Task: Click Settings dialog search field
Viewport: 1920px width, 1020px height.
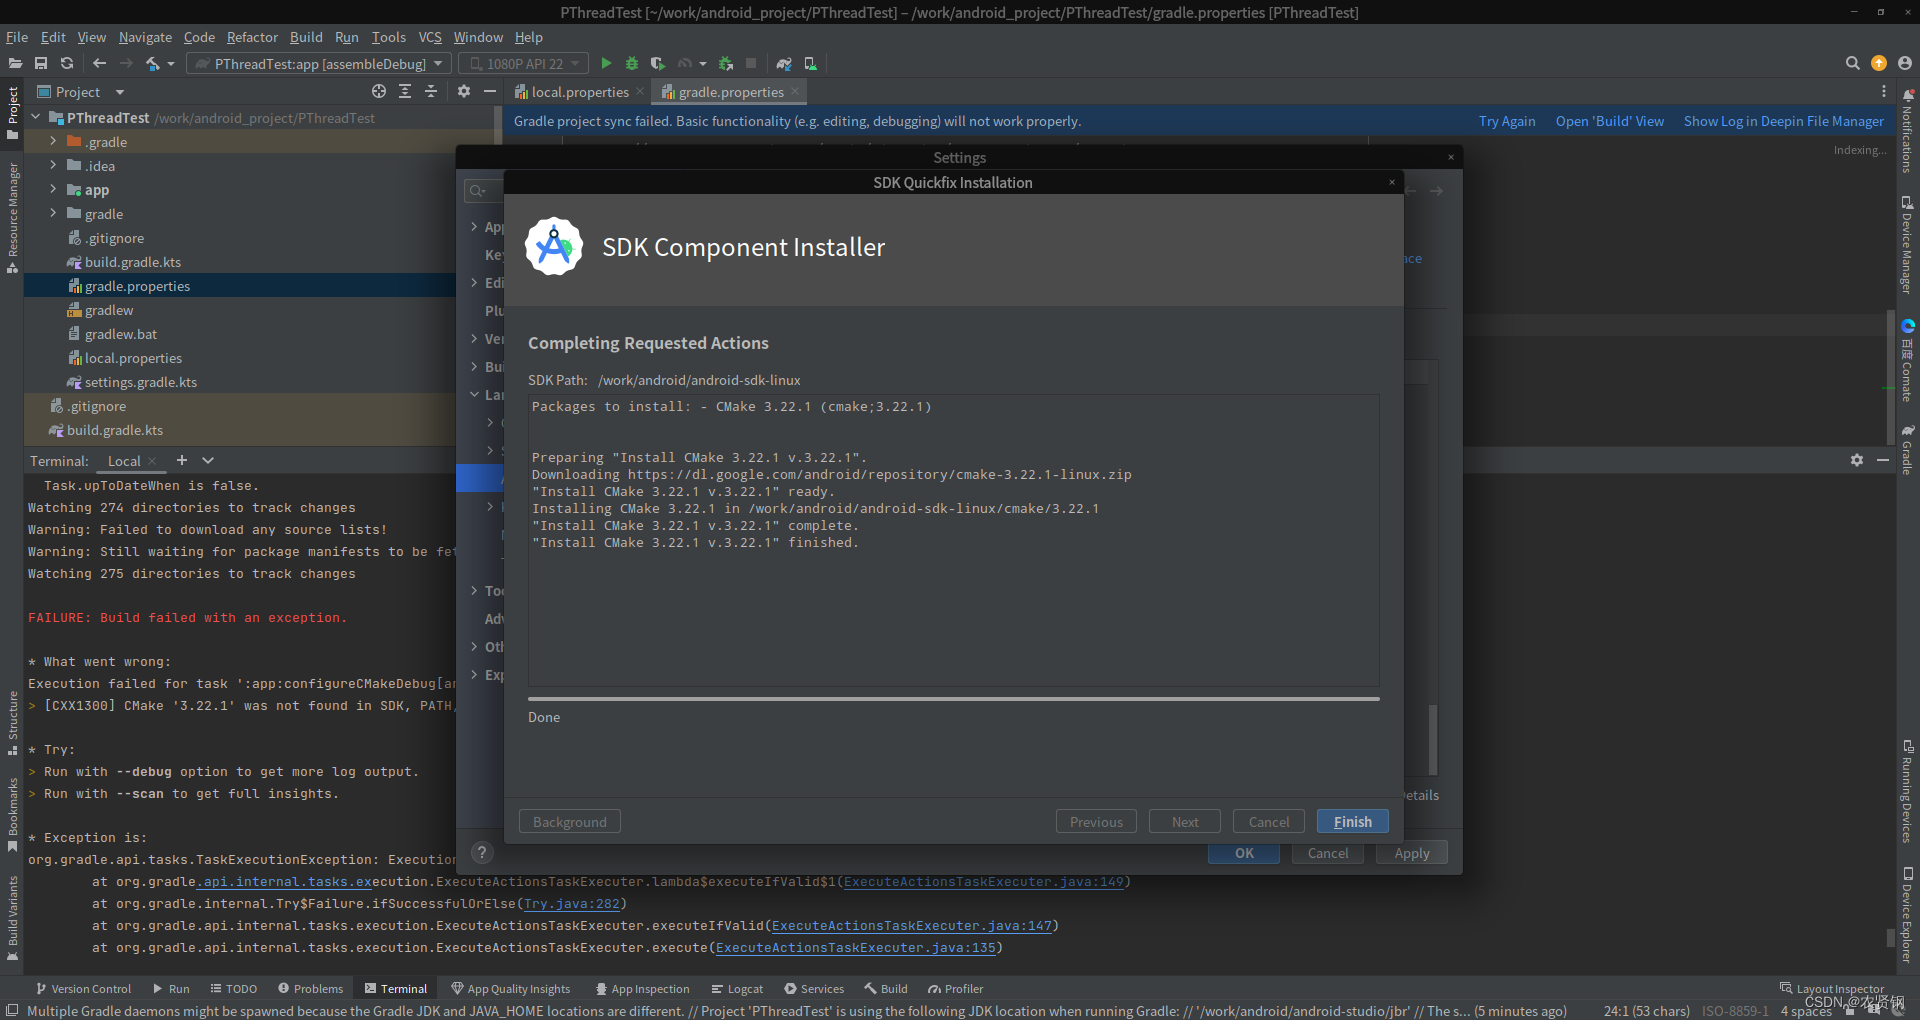Action: click(484, 191)
